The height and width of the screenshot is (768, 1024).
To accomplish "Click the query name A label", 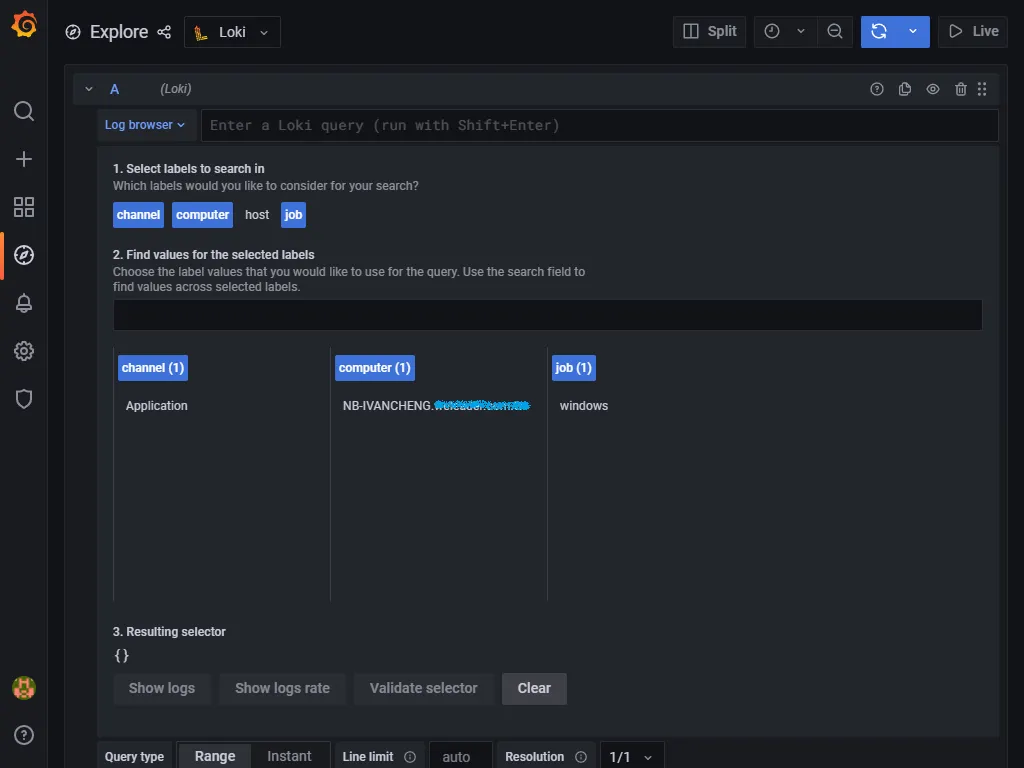I will 114,89.
